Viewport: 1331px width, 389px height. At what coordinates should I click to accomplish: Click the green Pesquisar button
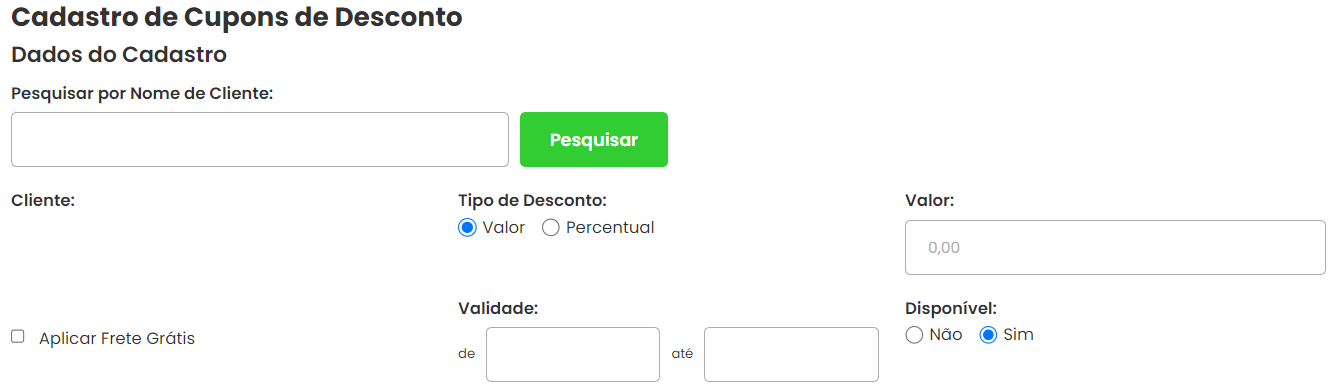click(594, 140)
